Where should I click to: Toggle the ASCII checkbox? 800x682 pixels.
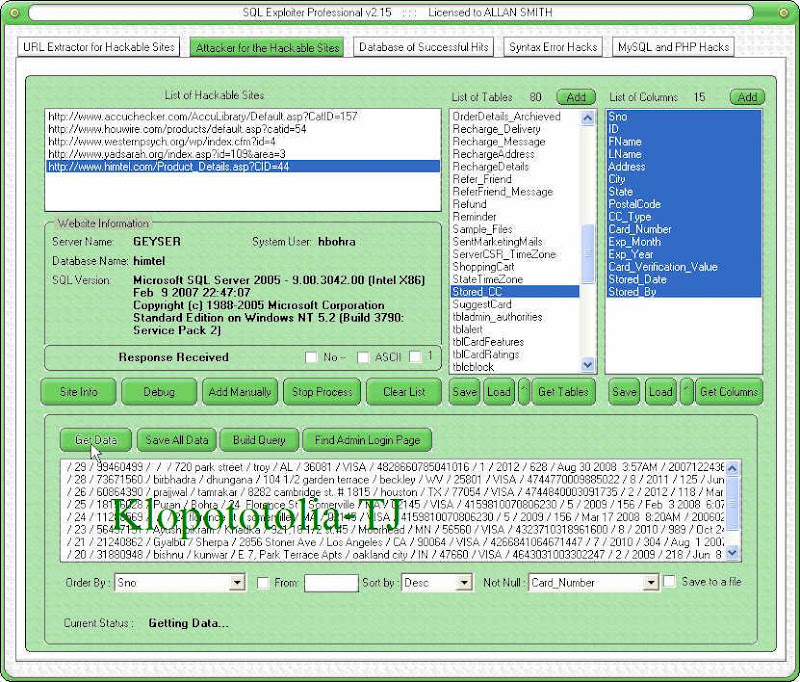pos(363,357)
